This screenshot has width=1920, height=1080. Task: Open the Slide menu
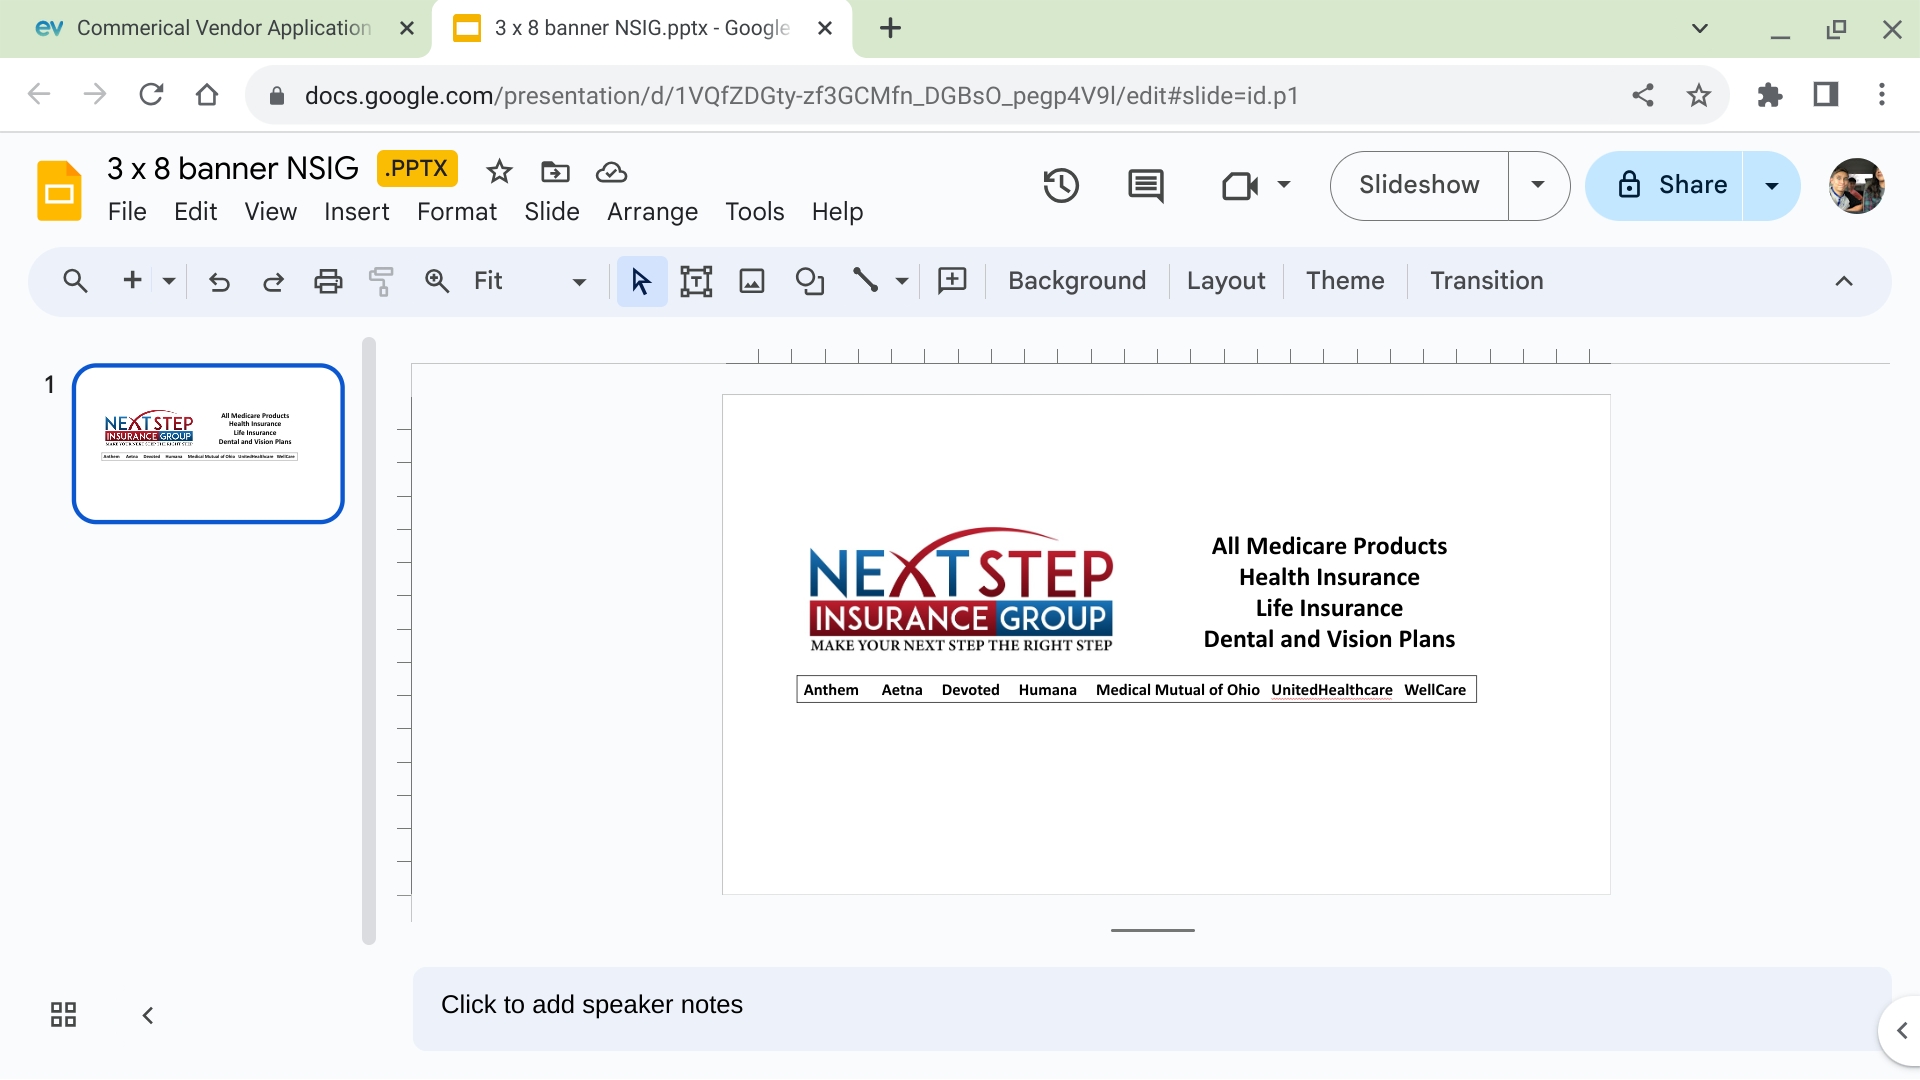tap(552, 212)
